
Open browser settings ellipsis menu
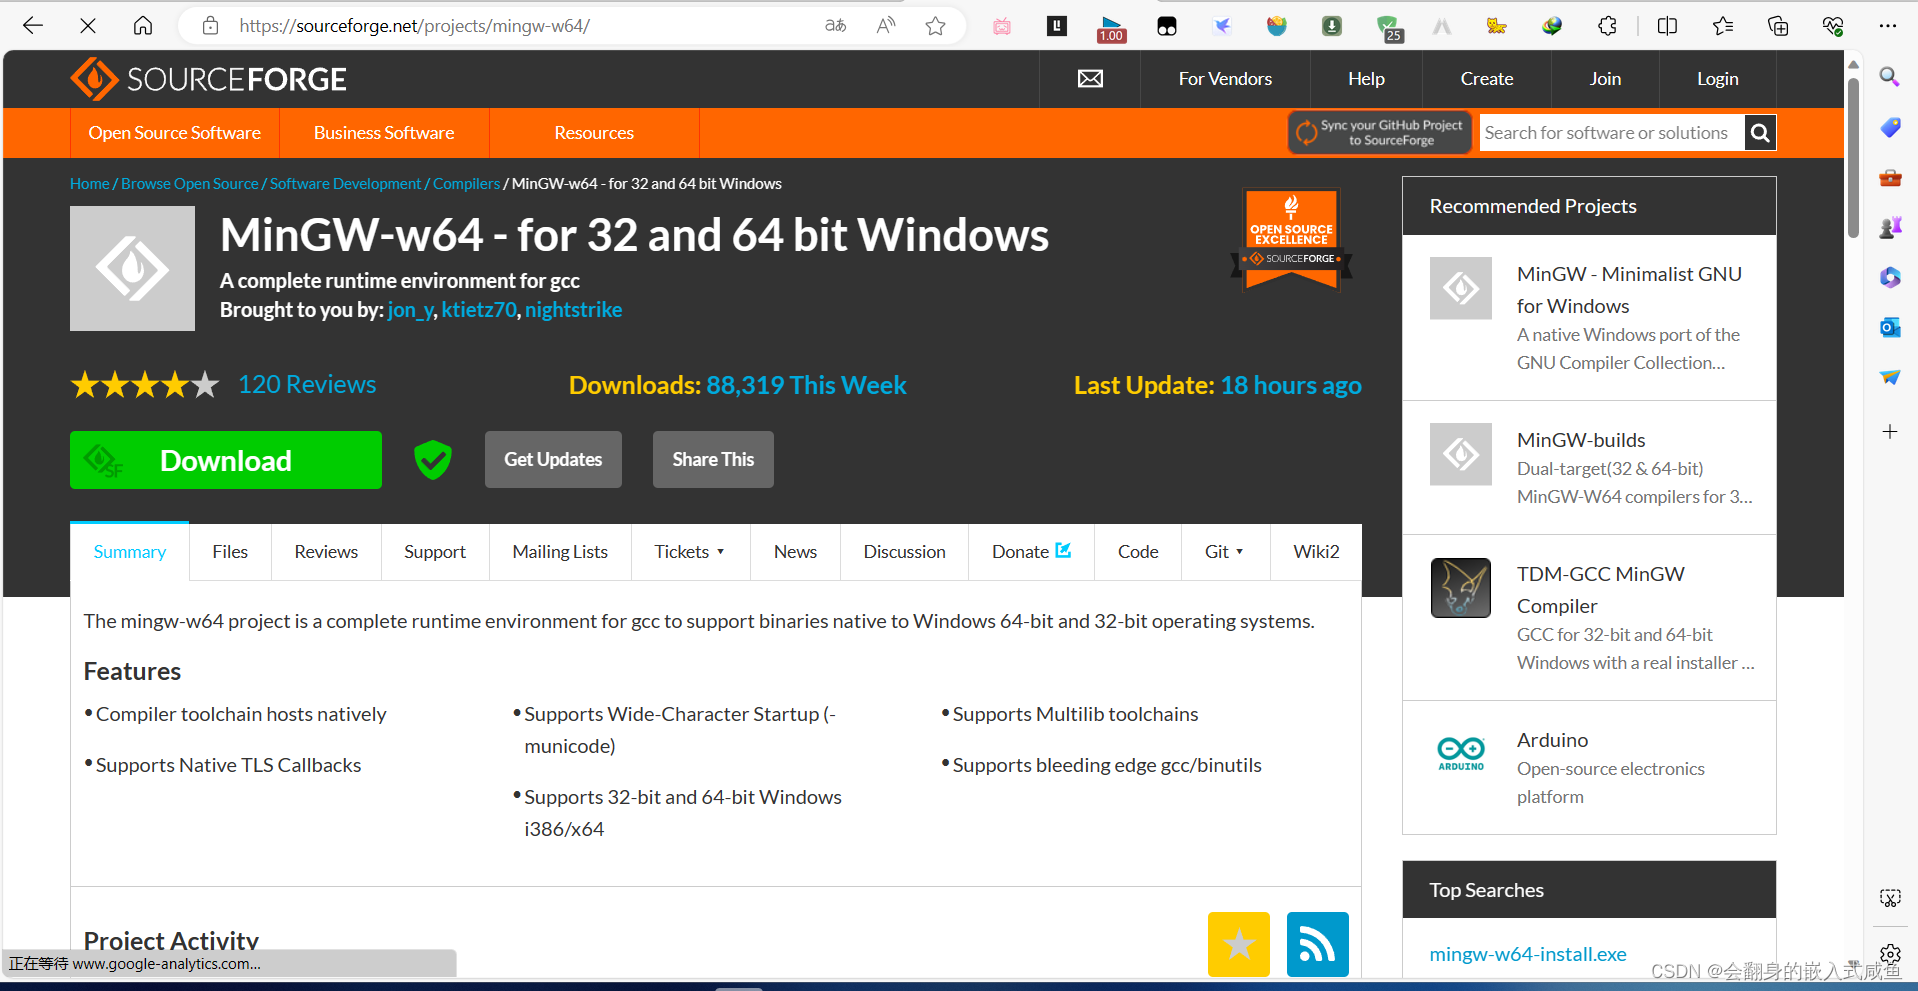coord(1888,26)
